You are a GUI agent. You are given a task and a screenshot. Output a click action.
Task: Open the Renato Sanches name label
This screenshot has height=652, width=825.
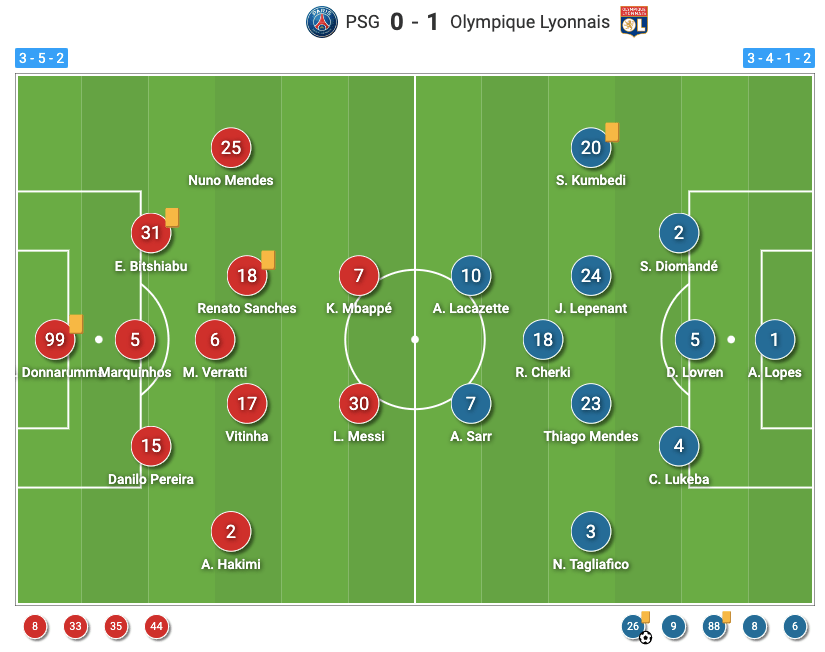[247, 308]
